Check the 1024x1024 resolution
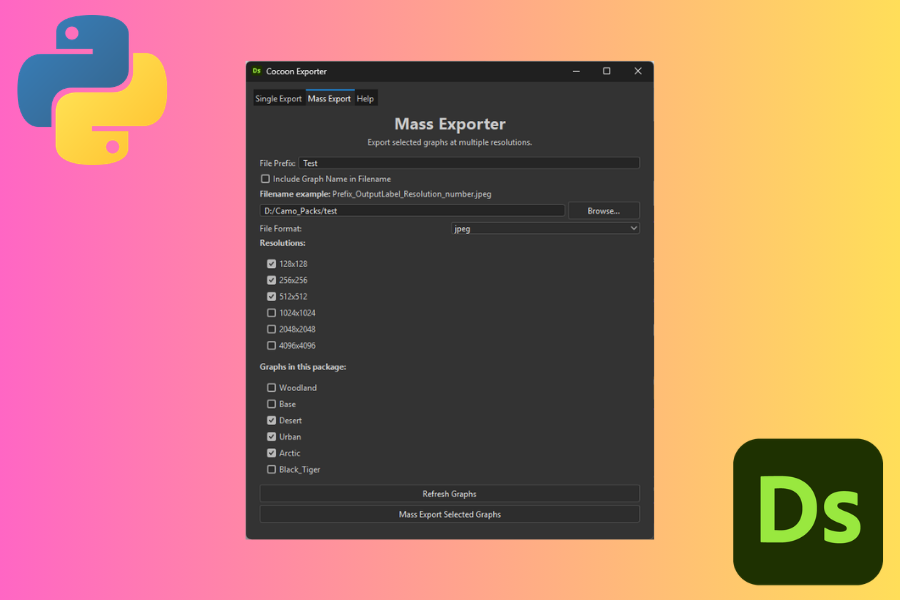Viewport: 900px width, 600px height. [271, 313]
